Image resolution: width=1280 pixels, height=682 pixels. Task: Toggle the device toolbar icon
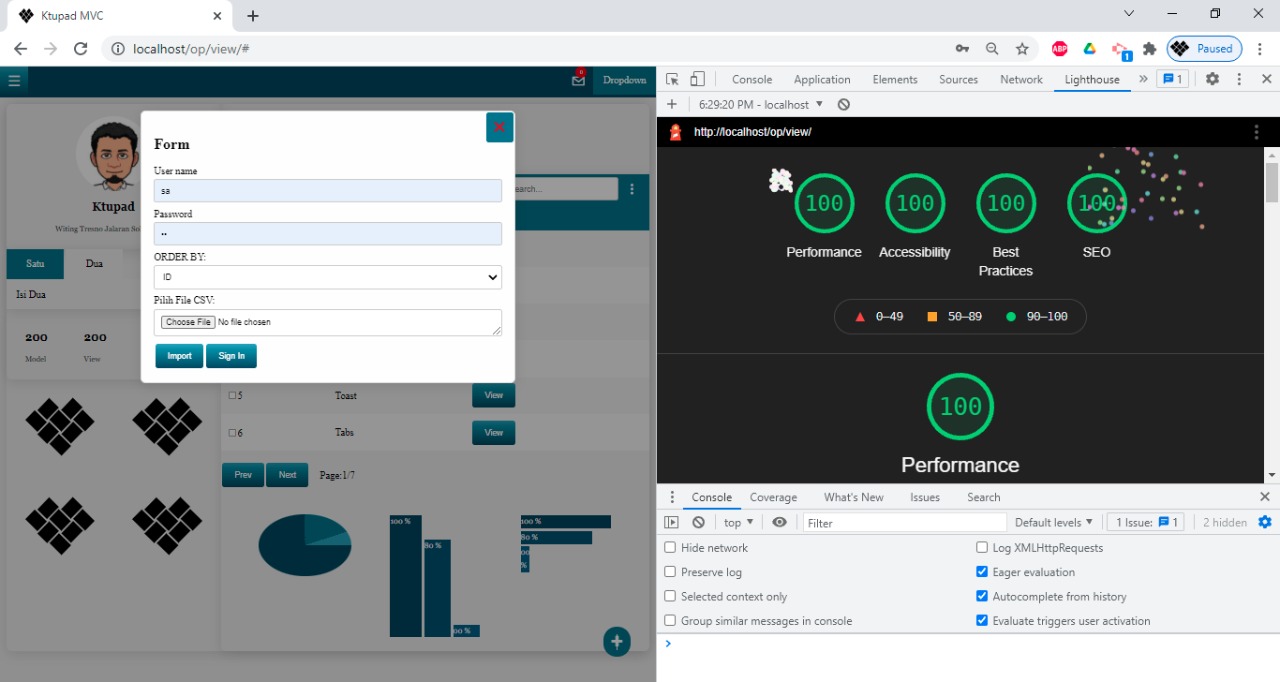(697, 79)
